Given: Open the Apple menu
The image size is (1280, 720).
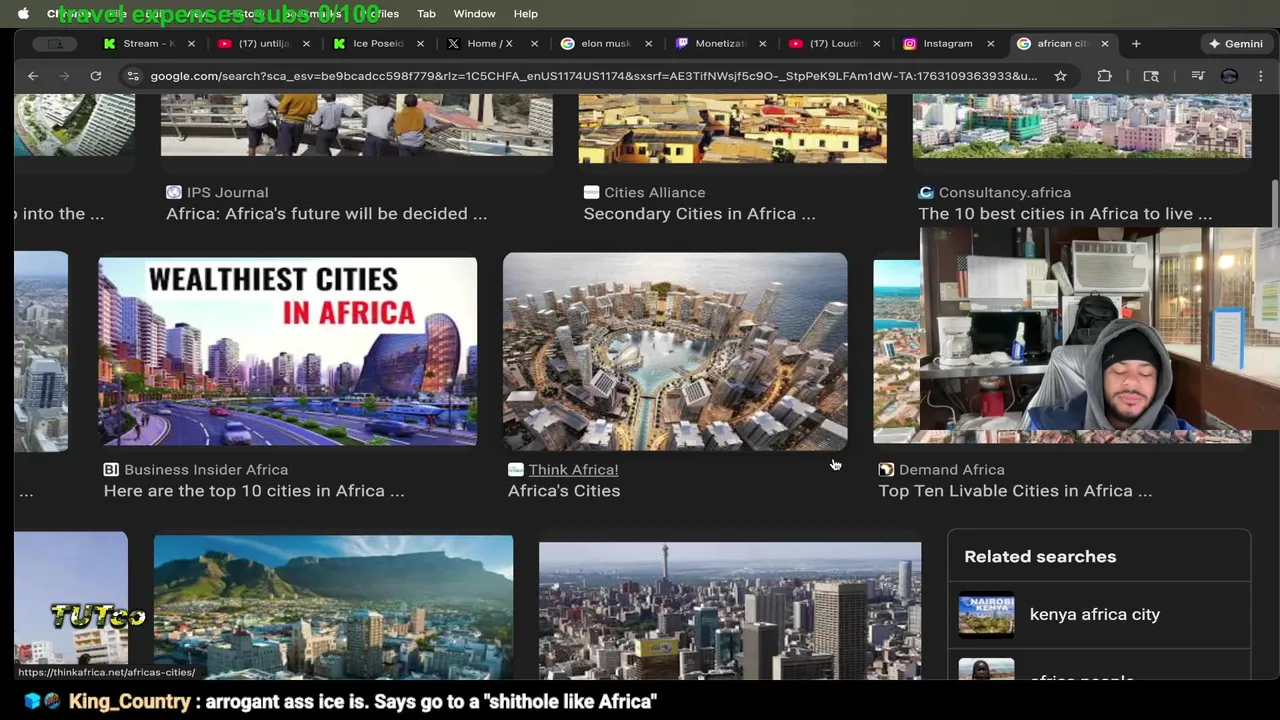Looking at the screenshot, I should click(x=23, y=14).
